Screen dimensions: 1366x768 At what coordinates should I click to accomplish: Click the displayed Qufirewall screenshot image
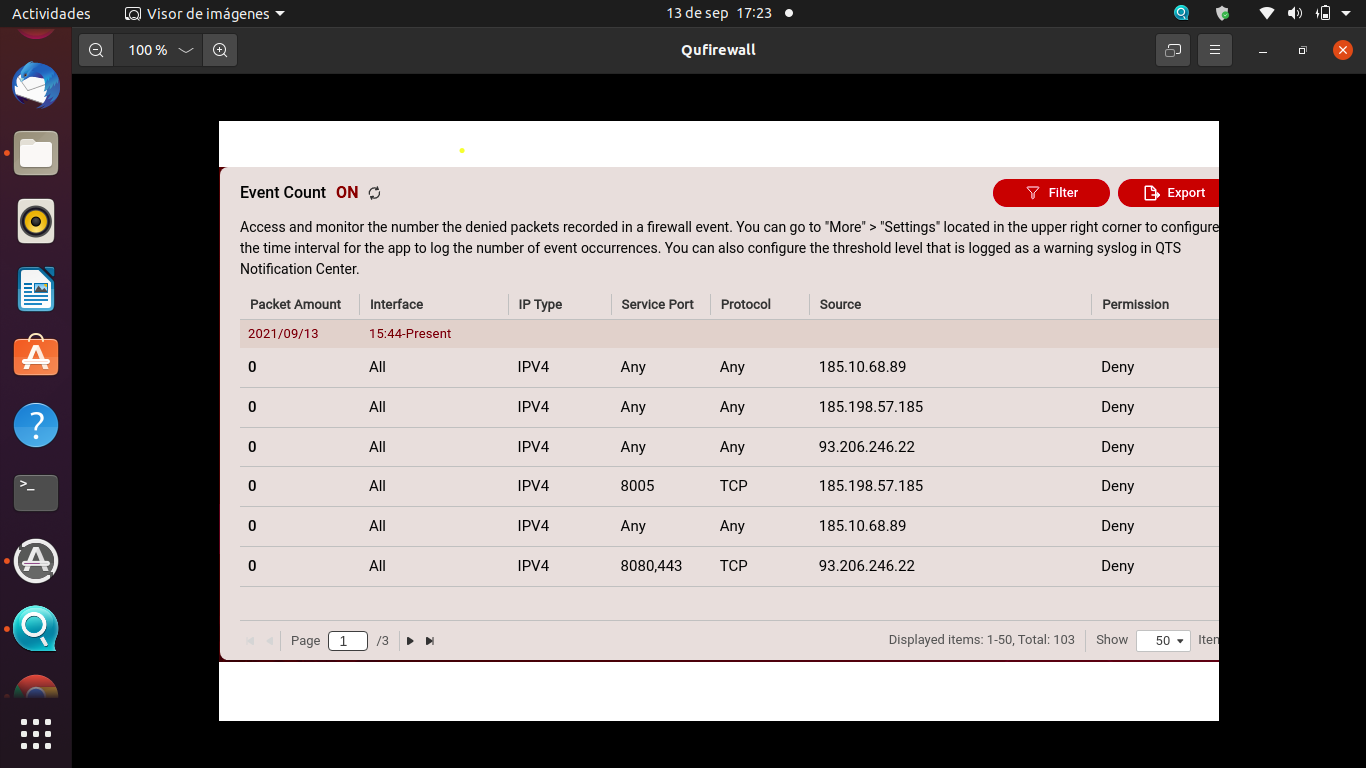pyautogui.click(x=718, y=420)
